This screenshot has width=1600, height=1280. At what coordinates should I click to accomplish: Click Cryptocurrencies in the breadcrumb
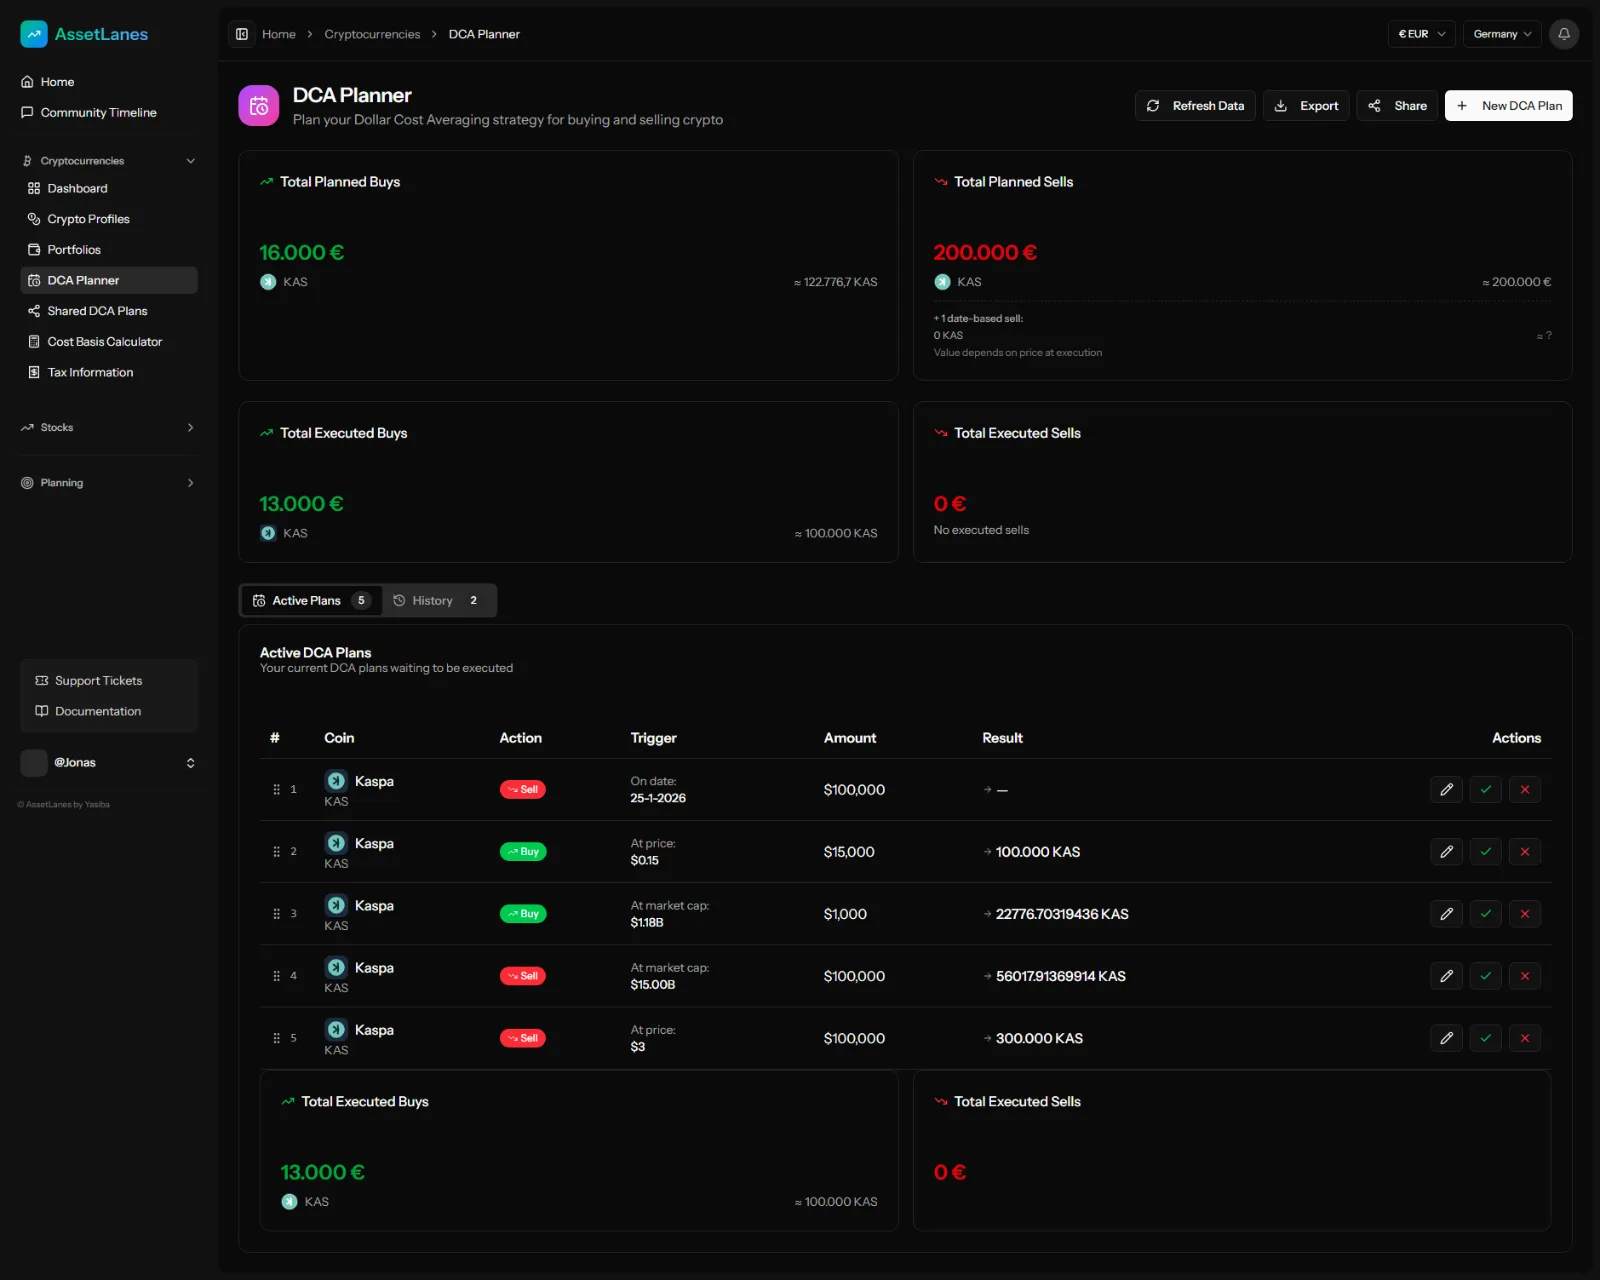372,34
